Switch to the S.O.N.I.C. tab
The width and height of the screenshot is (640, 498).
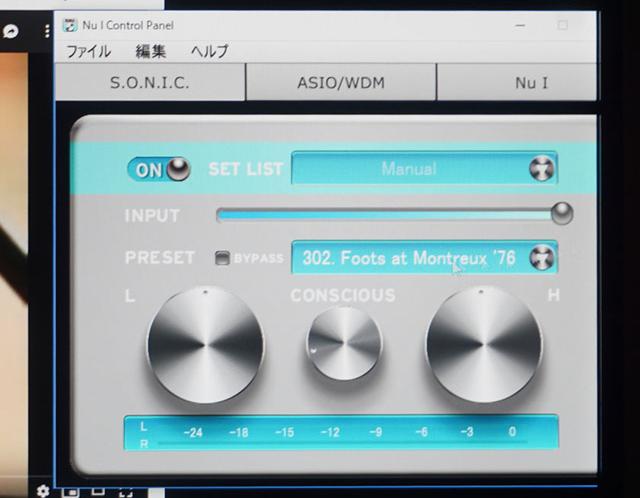150,82
